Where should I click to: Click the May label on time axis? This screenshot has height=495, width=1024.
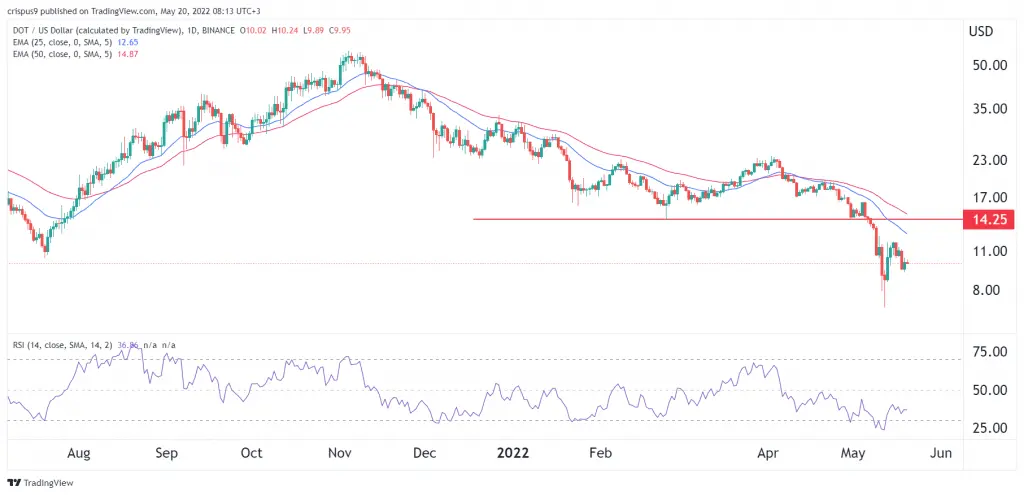click(855, 454)
